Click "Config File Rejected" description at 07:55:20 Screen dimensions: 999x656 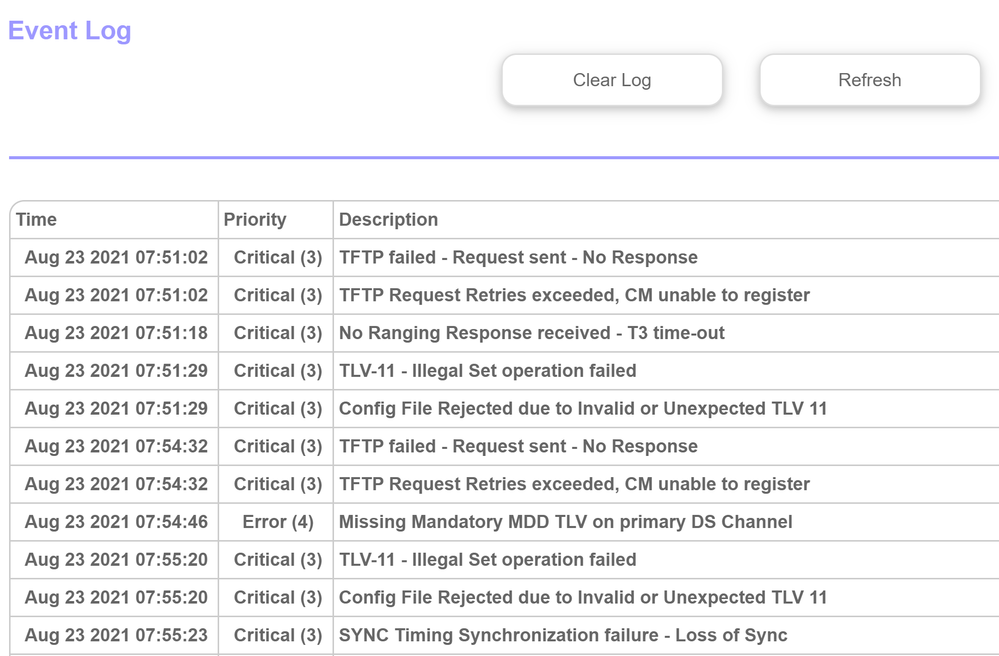[x=583, y=597]
